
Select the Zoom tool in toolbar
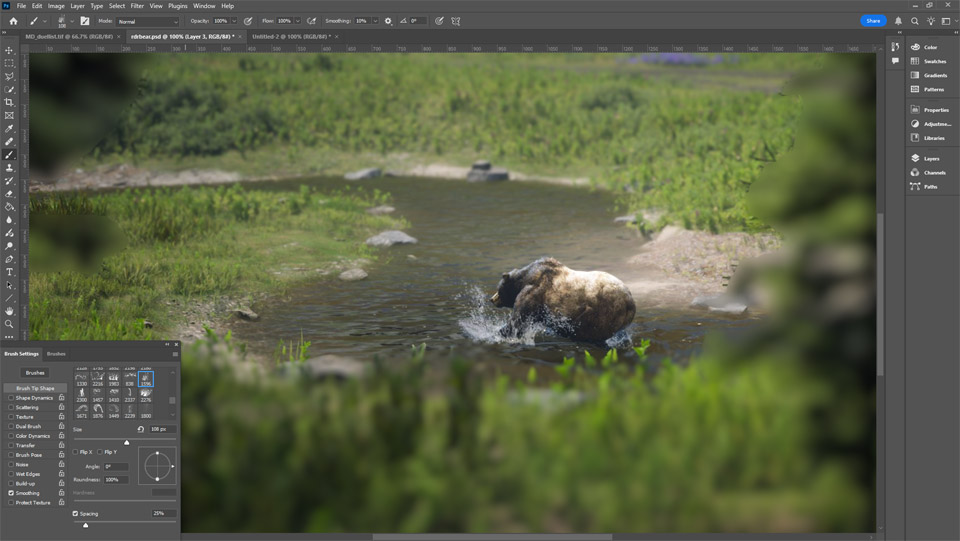coord(10,324)
